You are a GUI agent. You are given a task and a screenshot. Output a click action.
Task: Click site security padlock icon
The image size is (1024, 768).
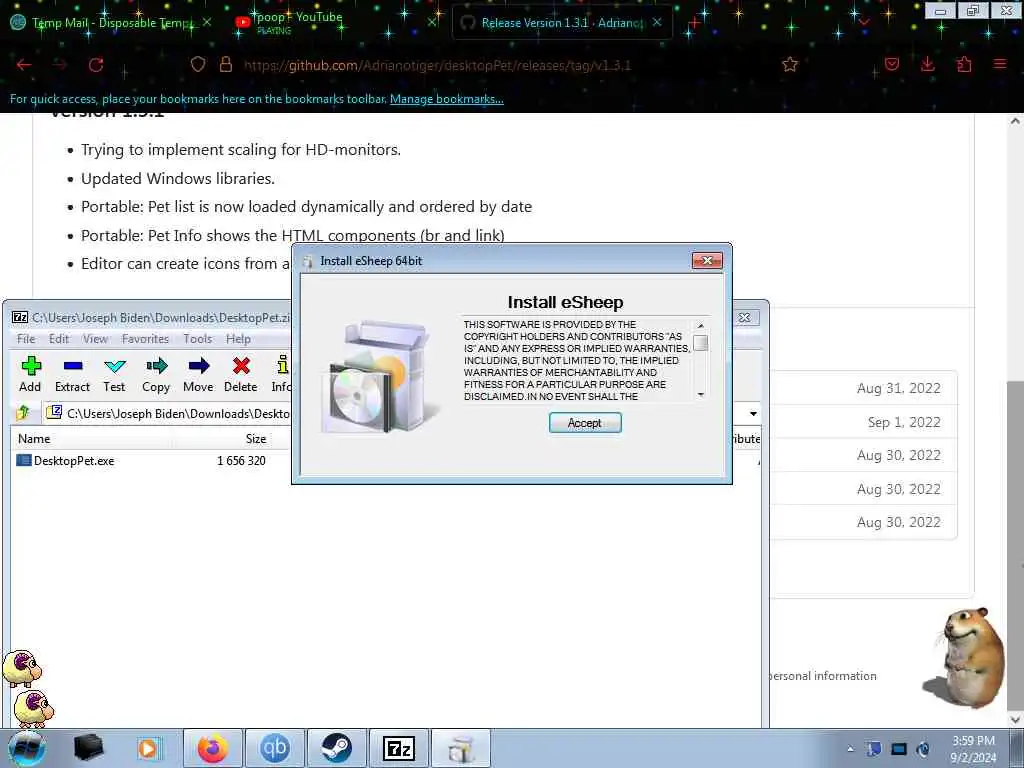pos(226,64)
